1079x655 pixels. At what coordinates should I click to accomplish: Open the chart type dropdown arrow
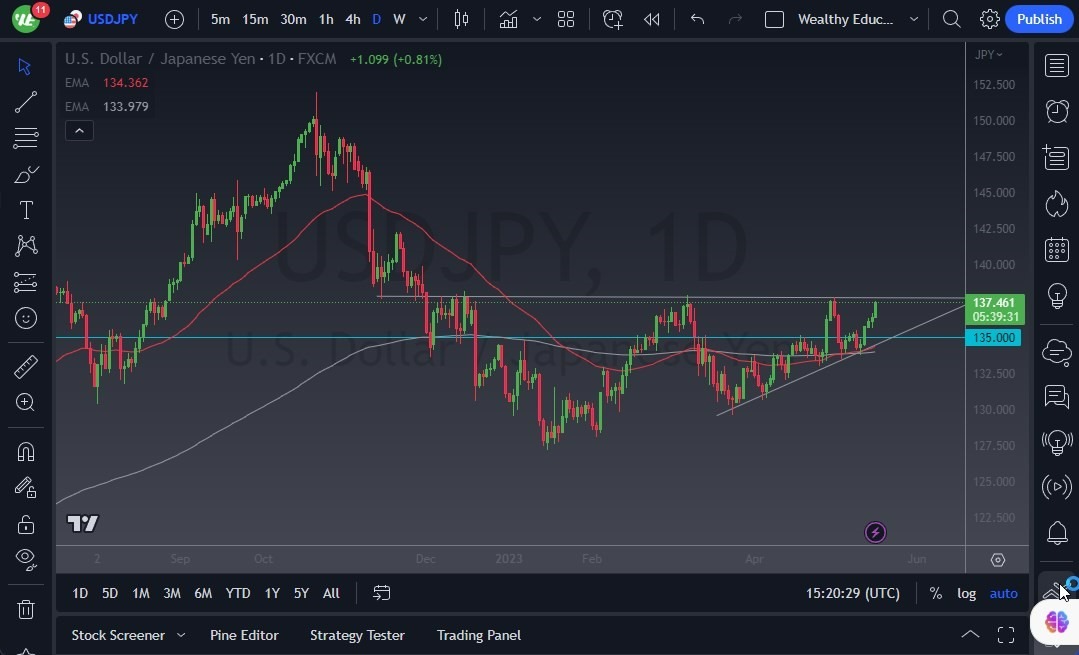coord(537,19)
